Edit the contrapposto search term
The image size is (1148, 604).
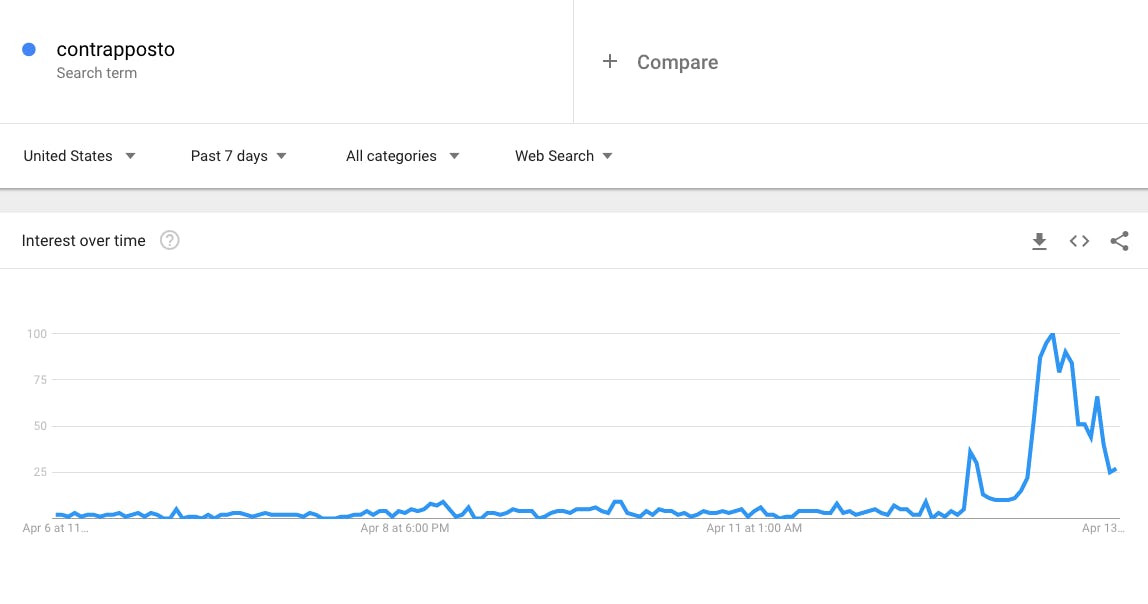pyautogui.click(x=116, y=49)
